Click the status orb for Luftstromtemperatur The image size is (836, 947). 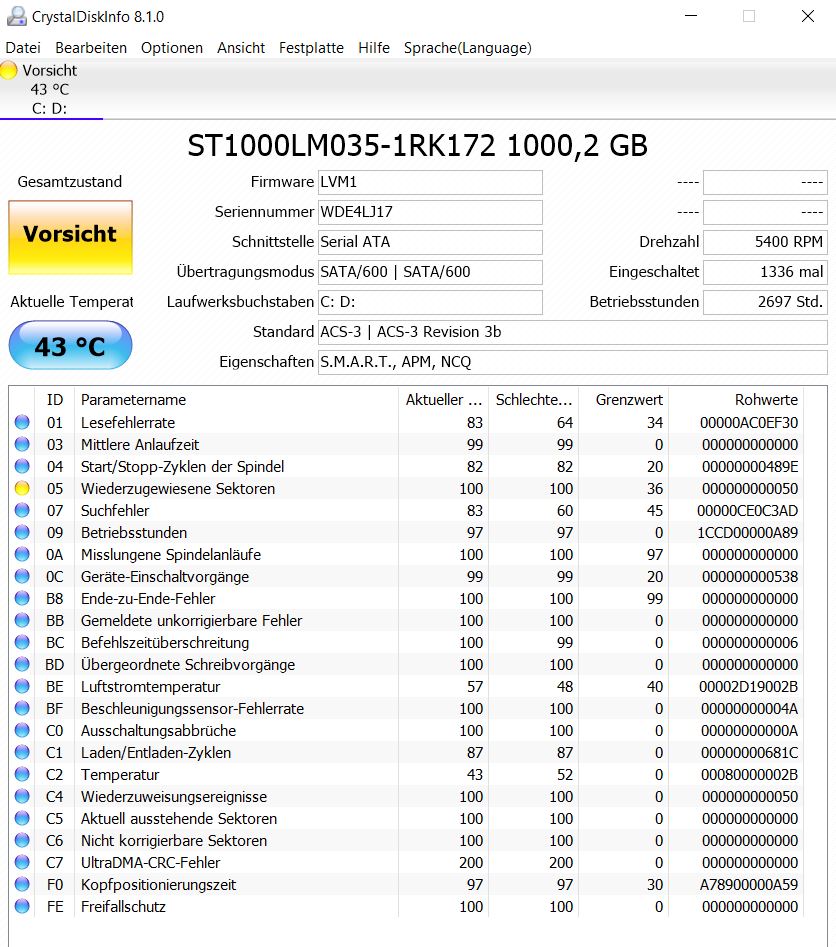coord(22,687)
